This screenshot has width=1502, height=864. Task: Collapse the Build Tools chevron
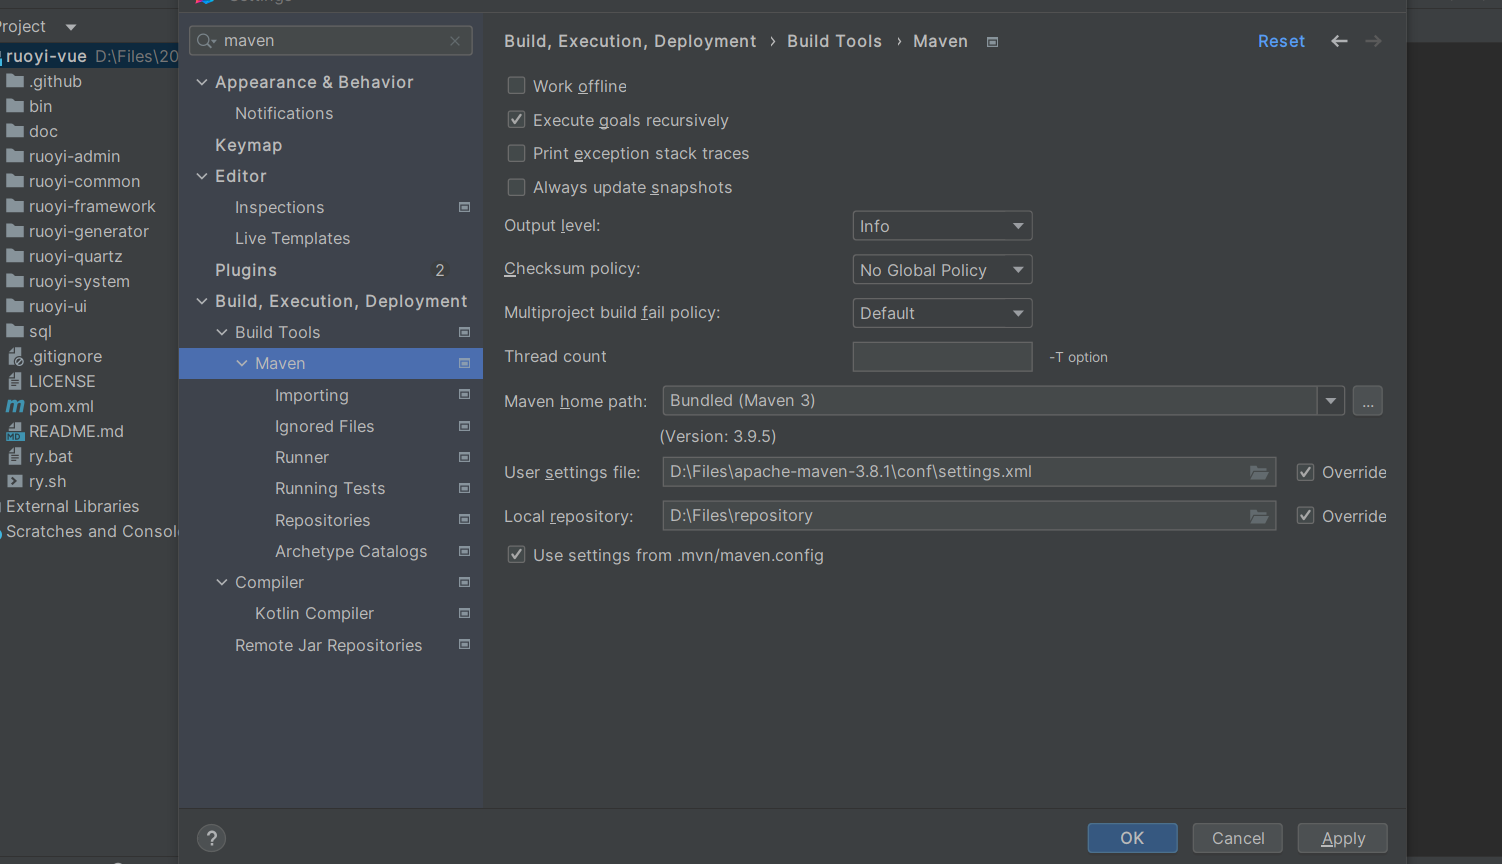pyautogui.click(x=222, y=332)
